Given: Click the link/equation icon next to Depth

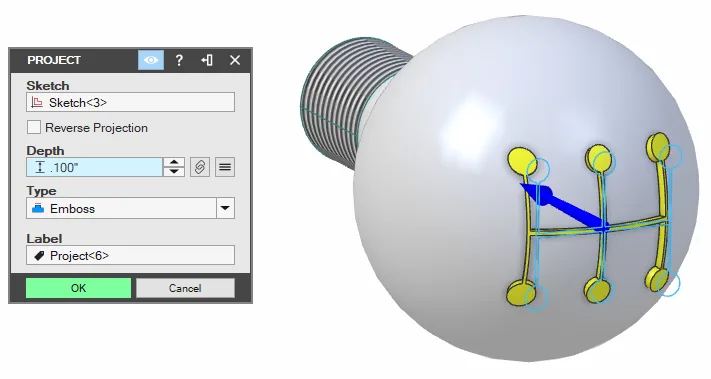Looking at the screenshot, I should (x=200, y=167).
